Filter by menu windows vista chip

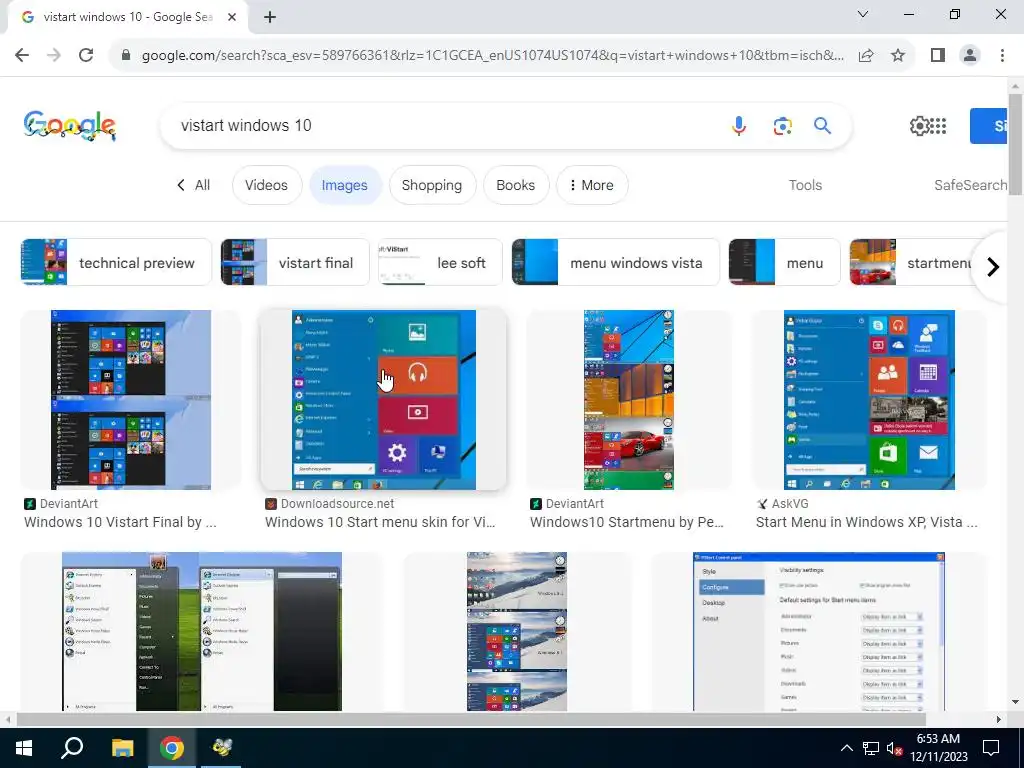coord(616,263)
